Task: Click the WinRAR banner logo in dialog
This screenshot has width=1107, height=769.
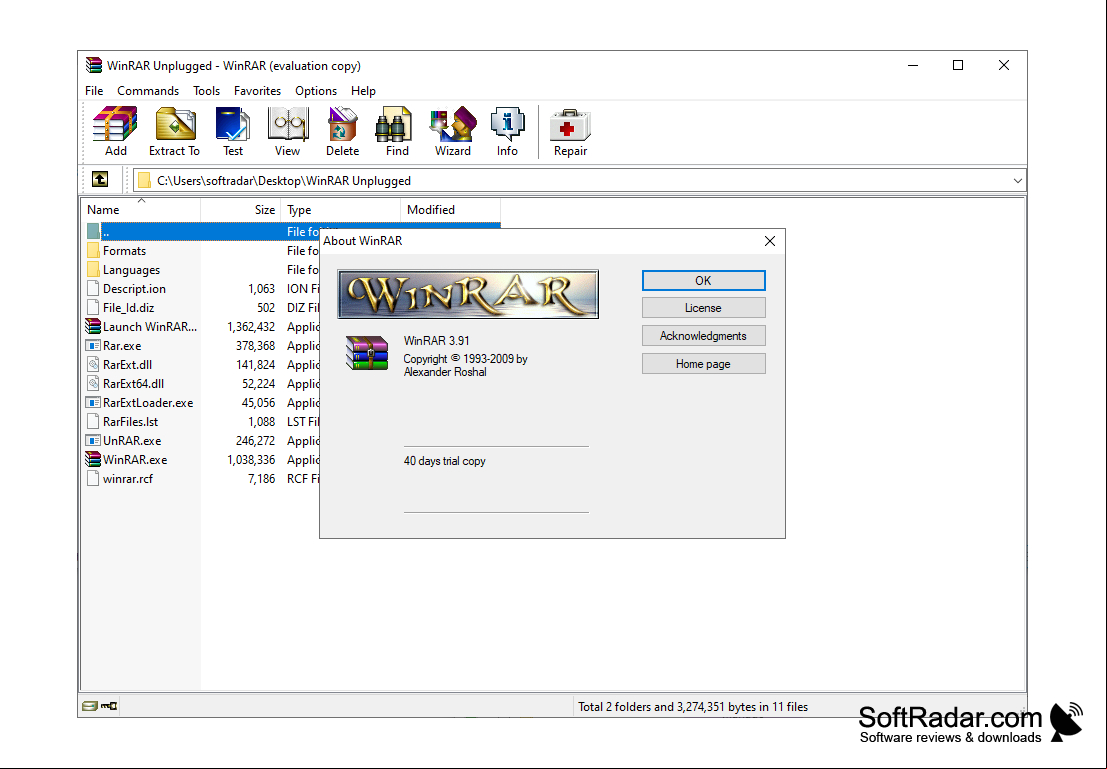Action: [x=468, y=294]
